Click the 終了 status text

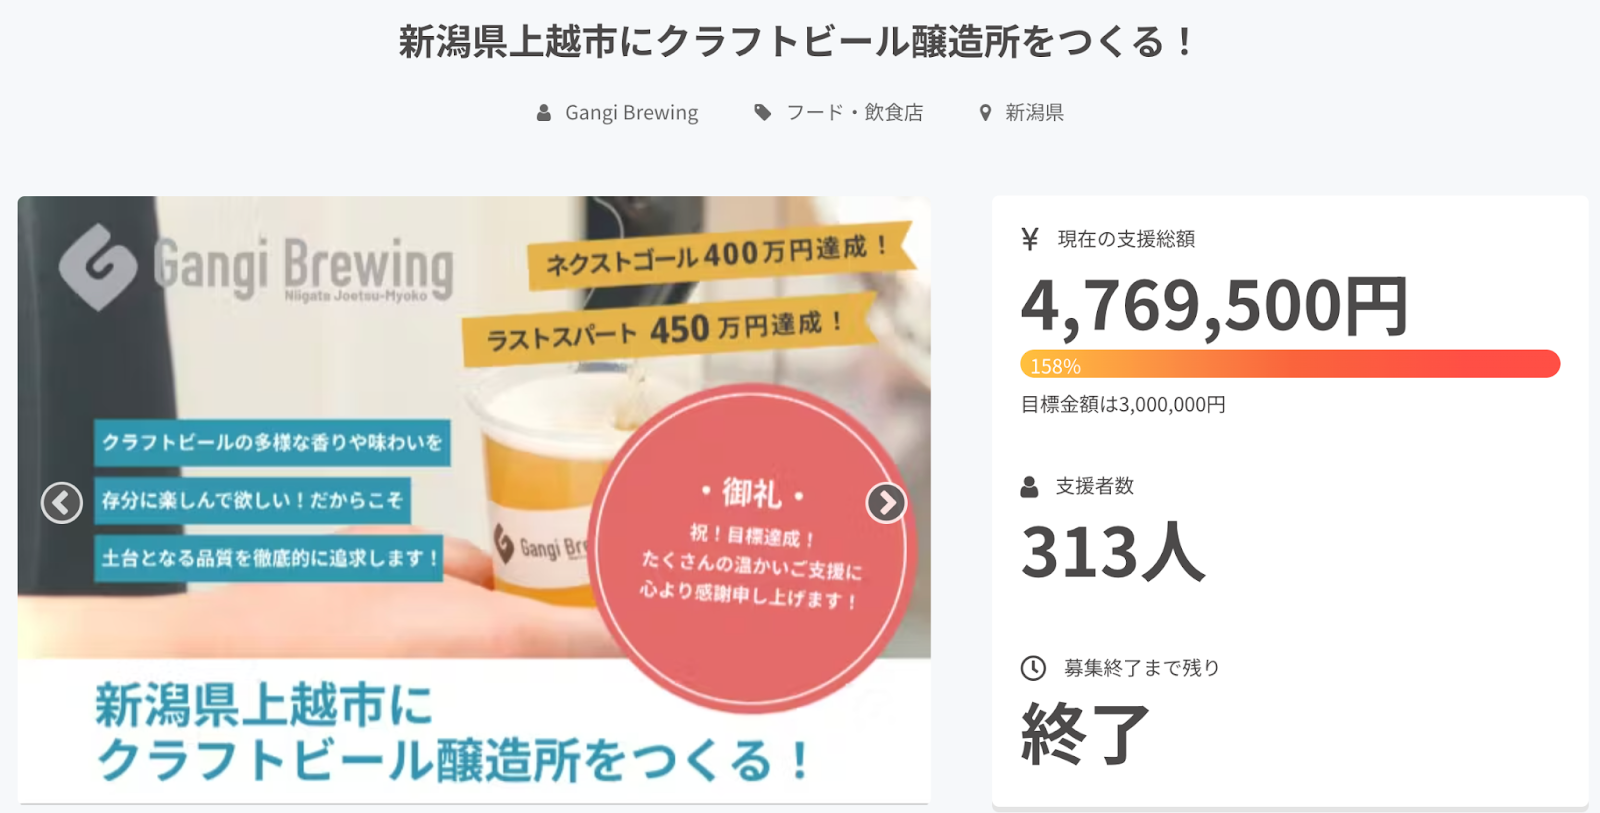(1085, 734)
